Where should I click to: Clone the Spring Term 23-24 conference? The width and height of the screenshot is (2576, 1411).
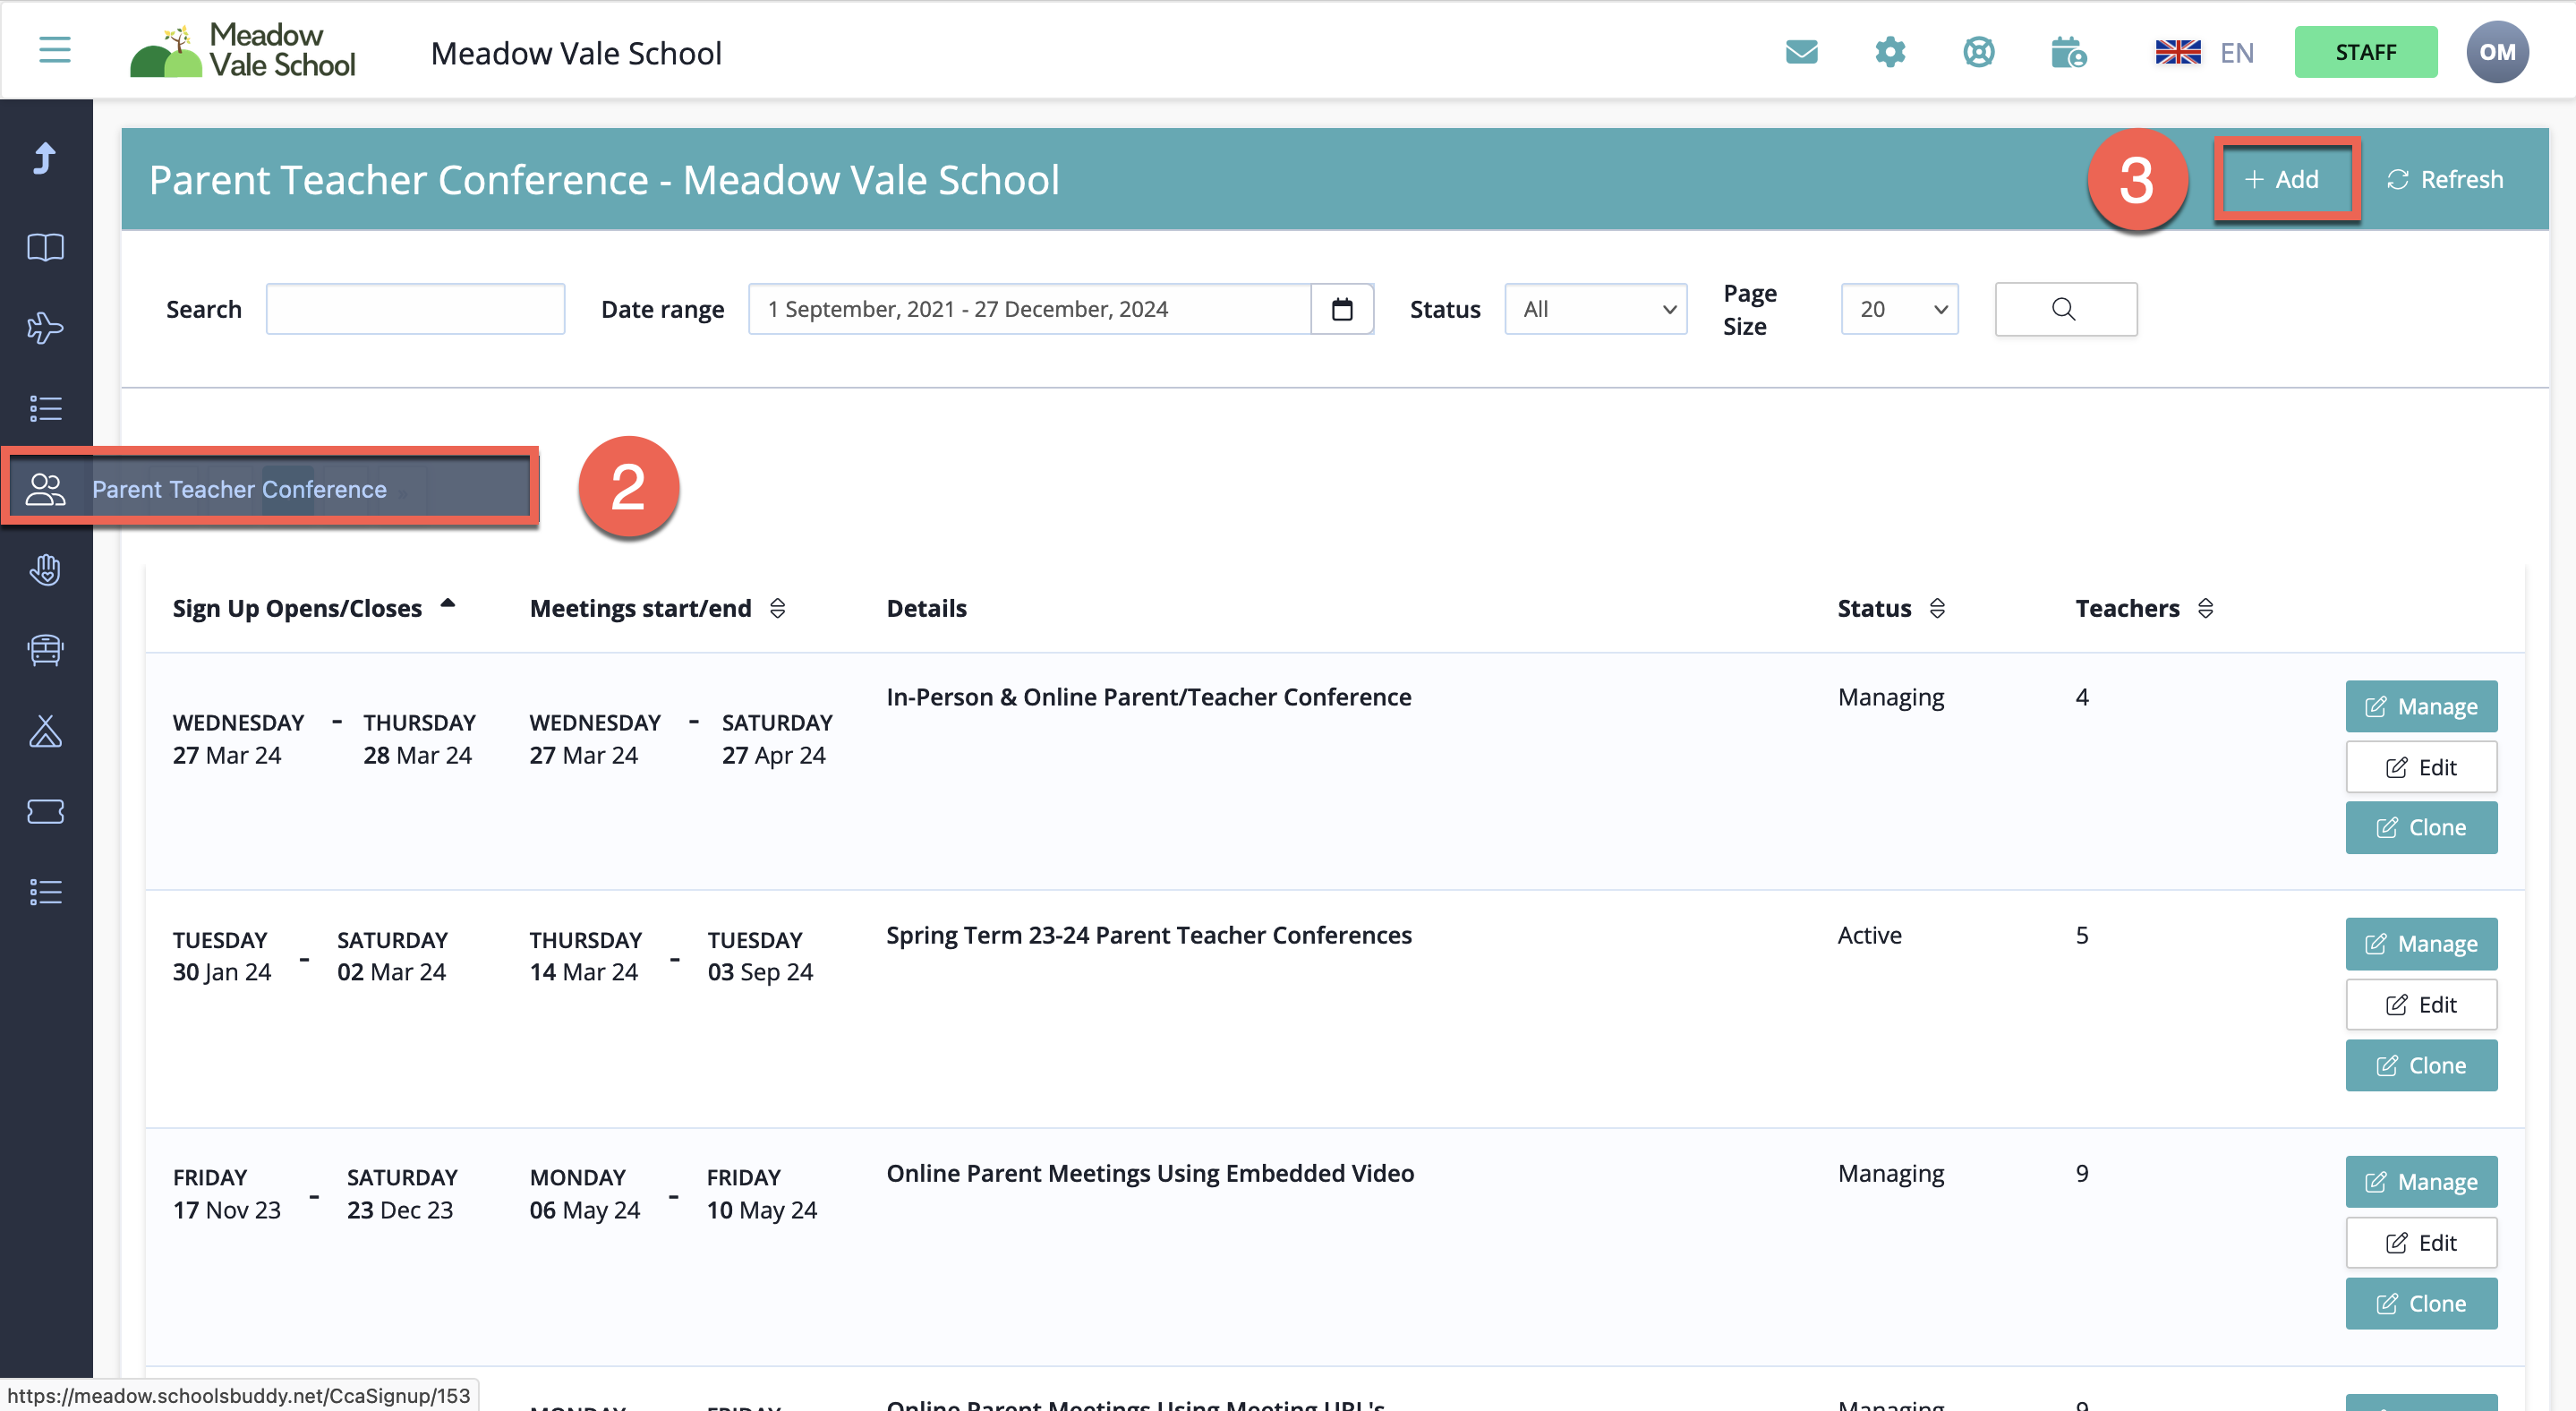click(2420, 1065)
